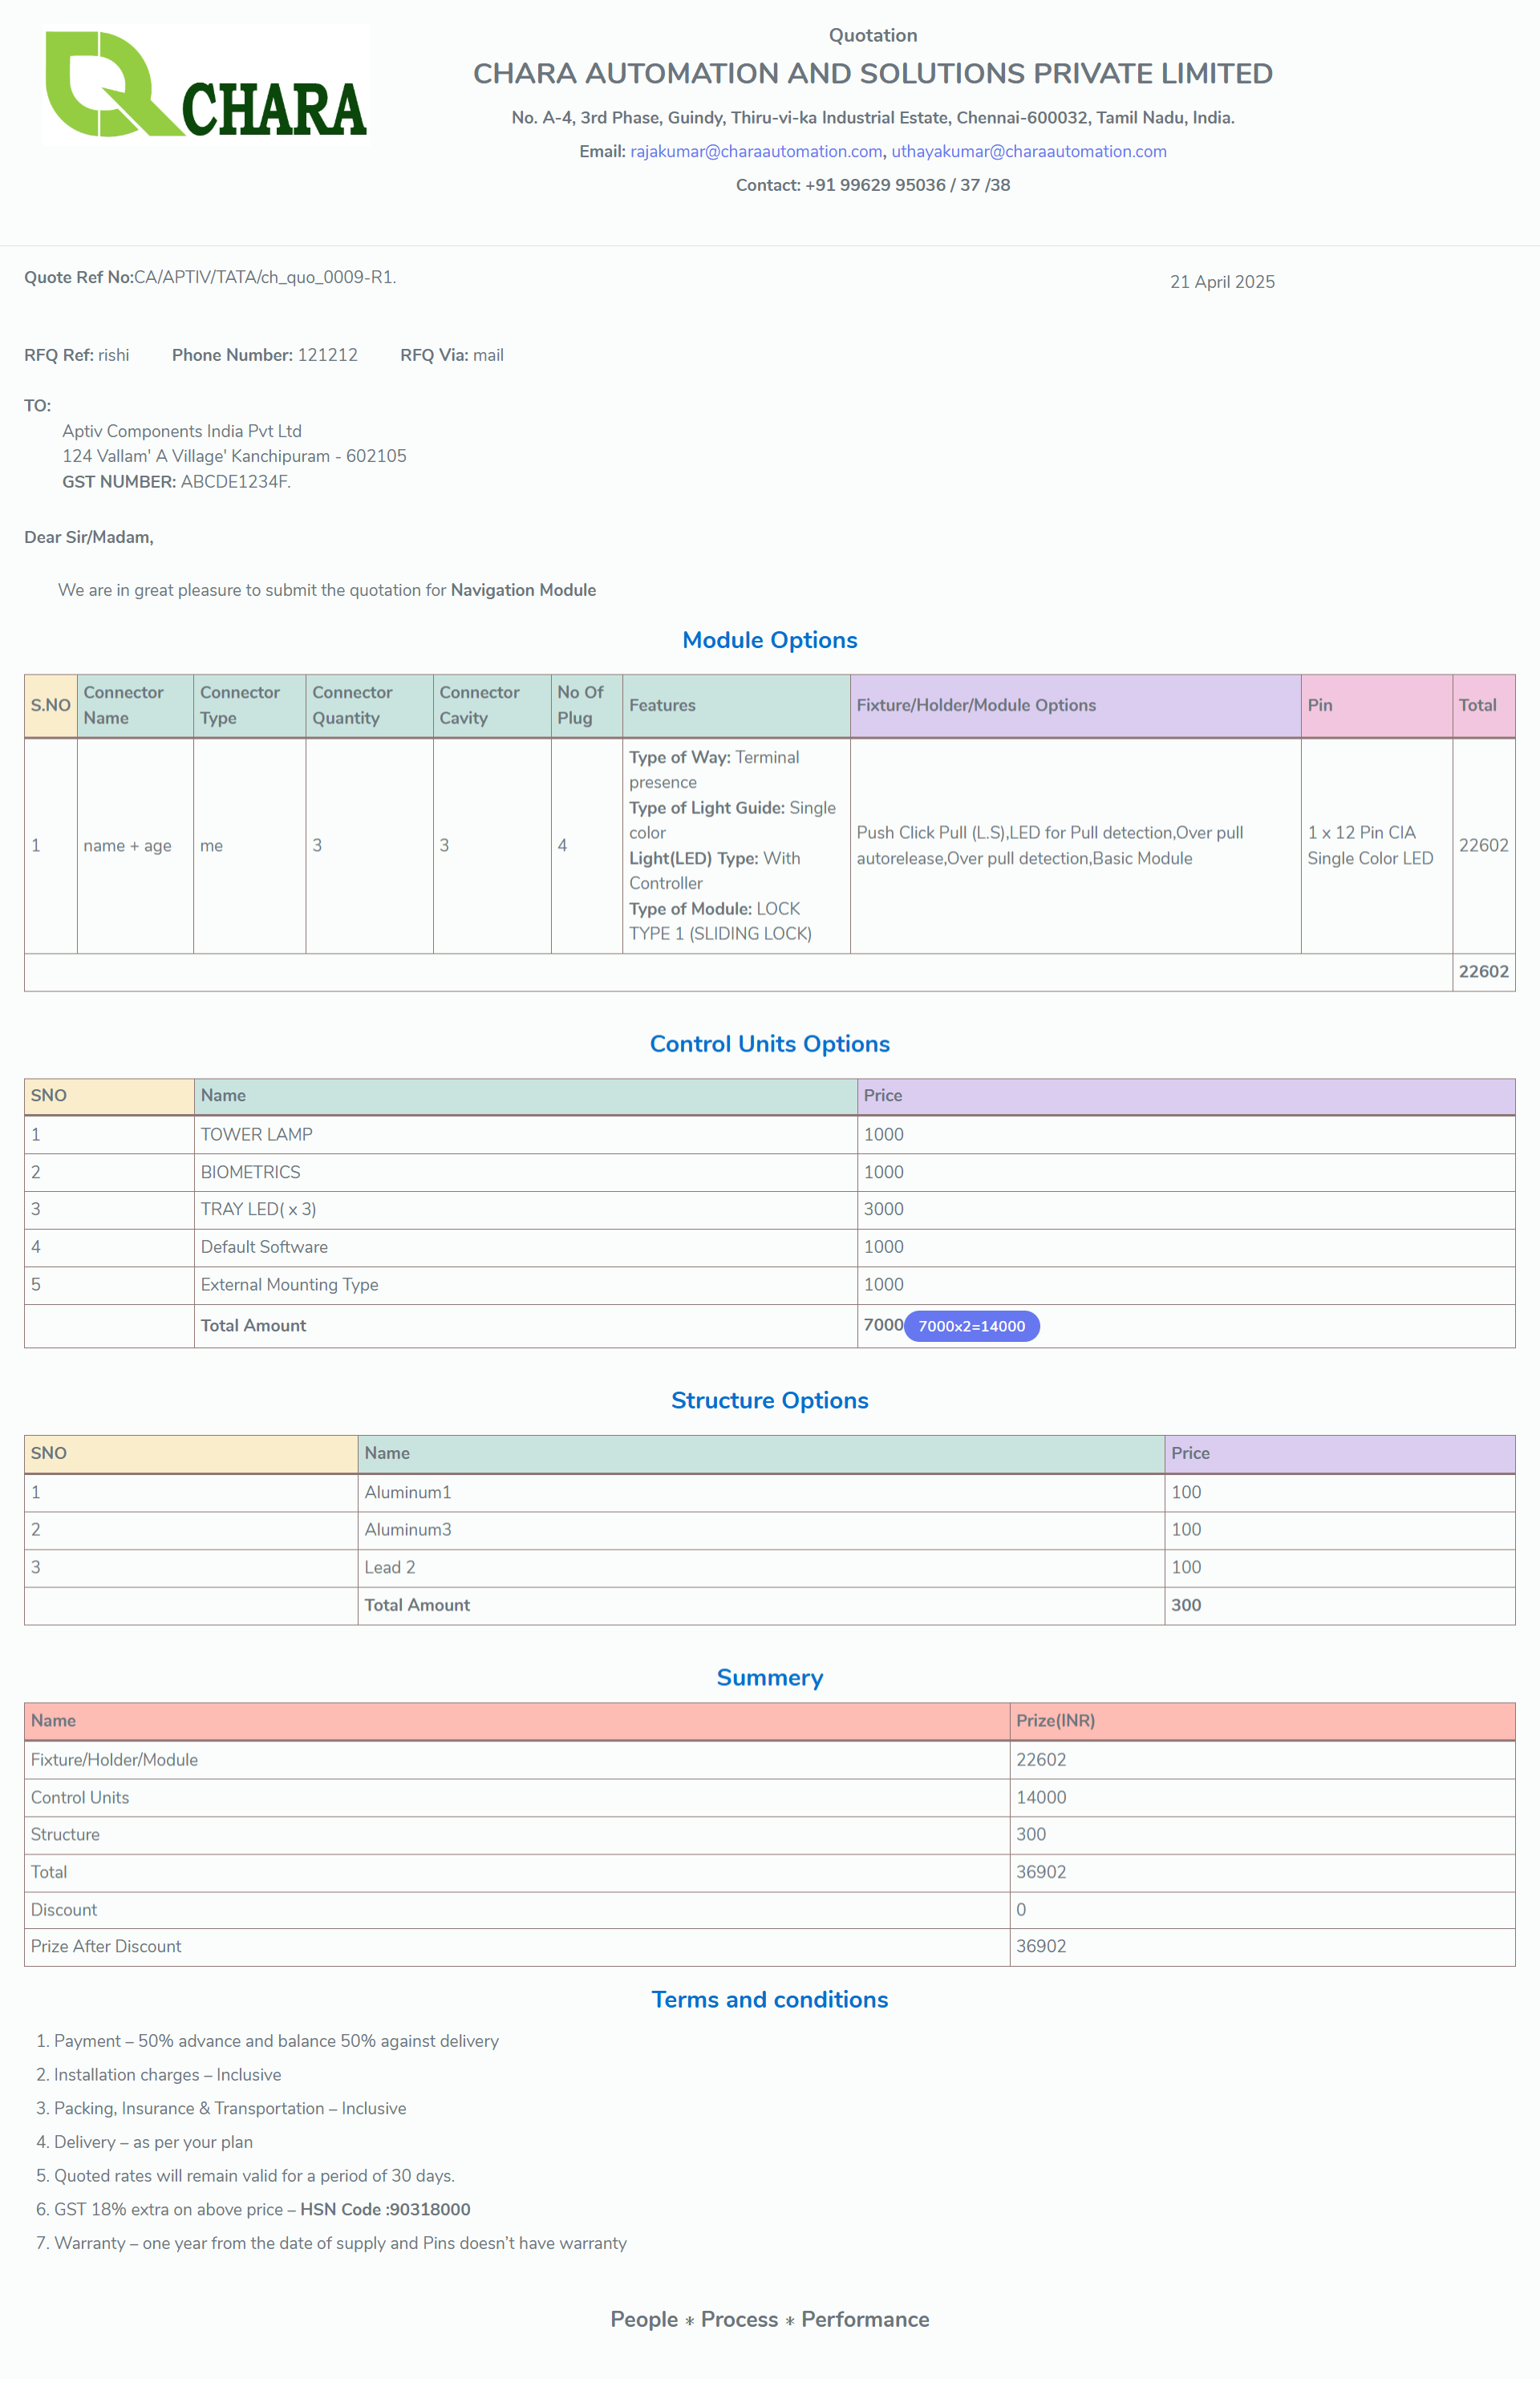
Task: Click the 7000x2=14000 badge
Action: (971, 1326)
